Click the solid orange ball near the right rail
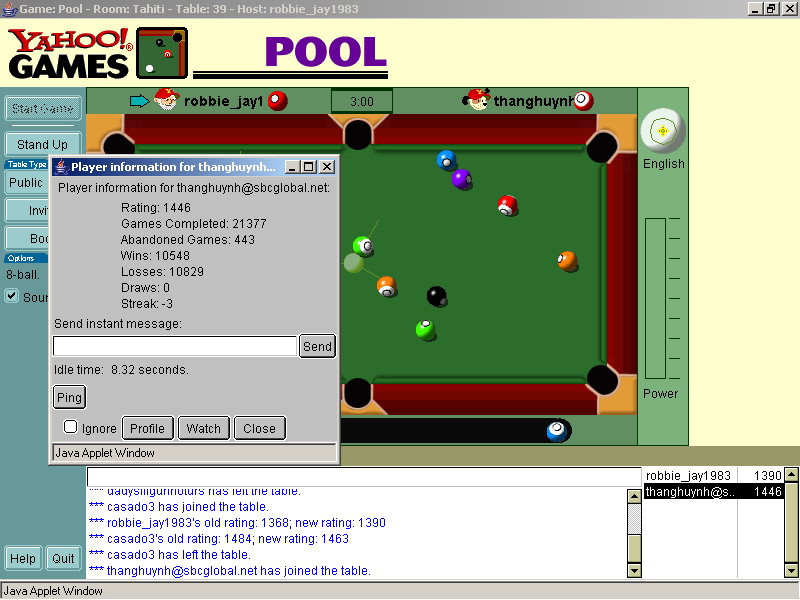 [x=567, y=261]
